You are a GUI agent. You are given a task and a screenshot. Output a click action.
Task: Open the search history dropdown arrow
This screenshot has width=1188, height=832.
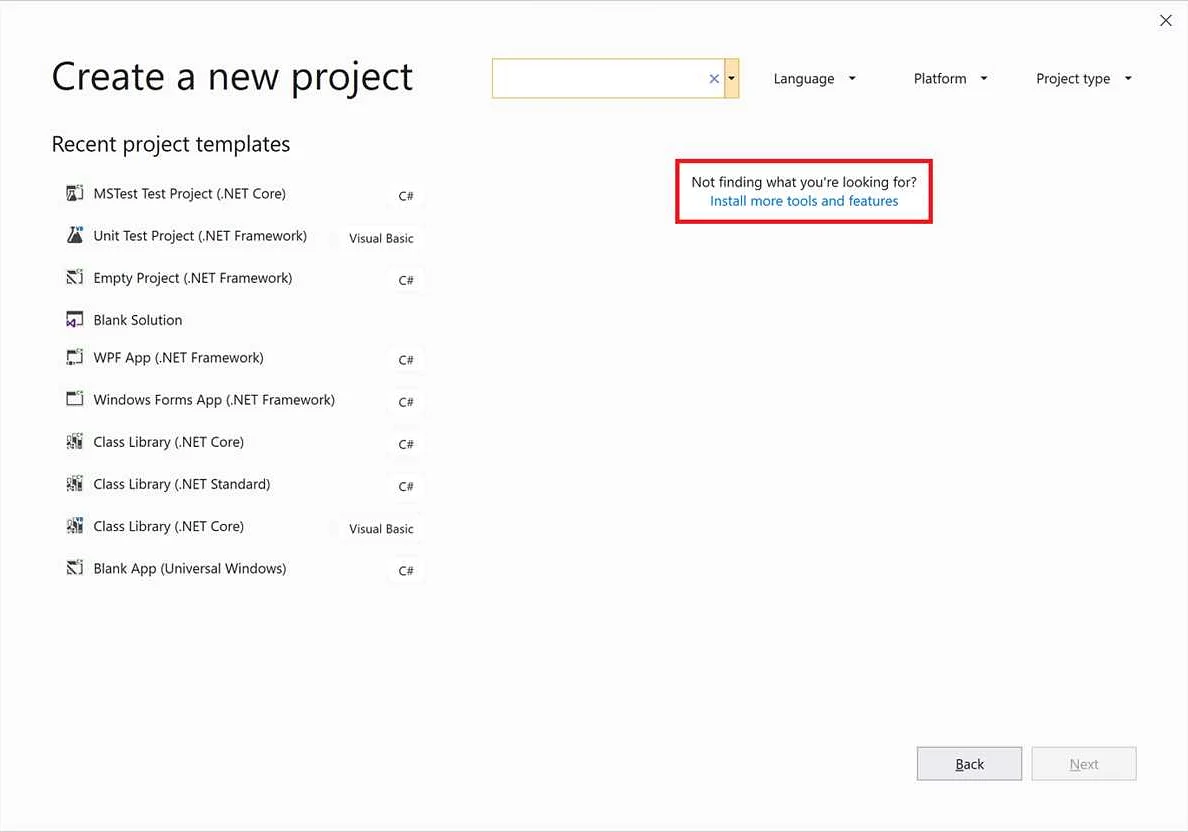pyautogui.click(x=731, y=78)
